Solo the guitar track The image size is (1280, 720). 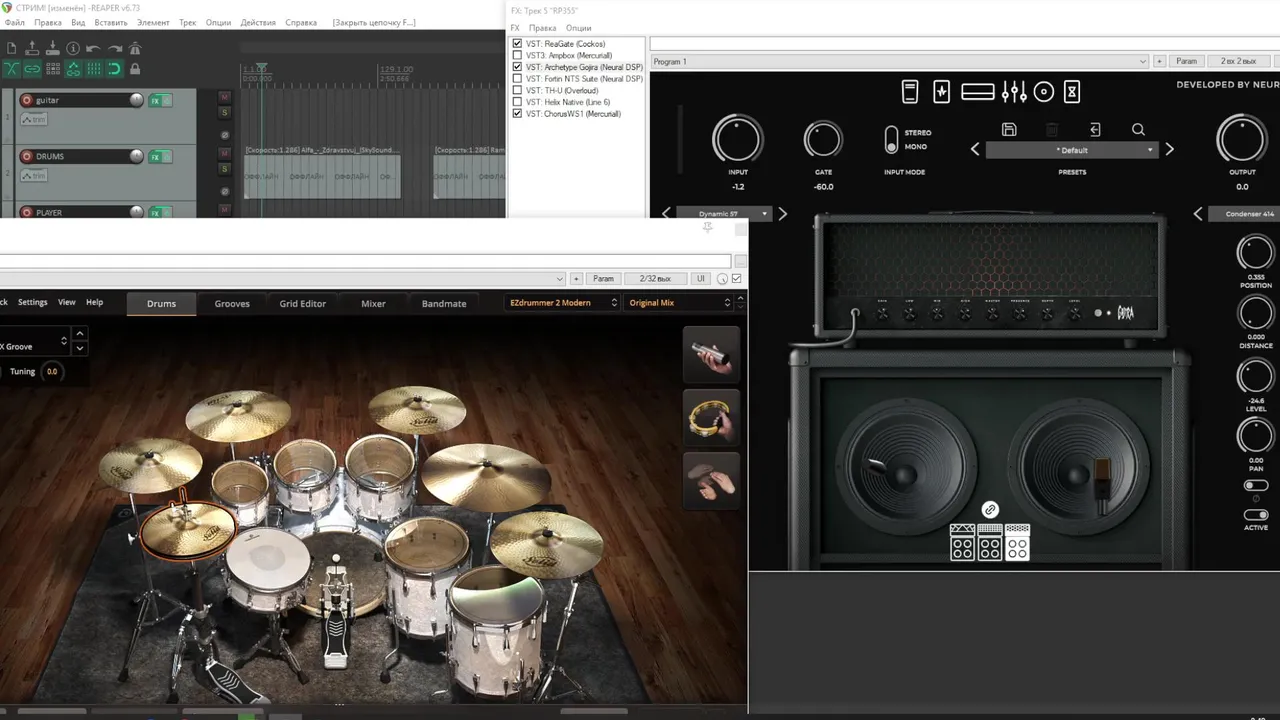pyautogui.click(x=224, y=113)
